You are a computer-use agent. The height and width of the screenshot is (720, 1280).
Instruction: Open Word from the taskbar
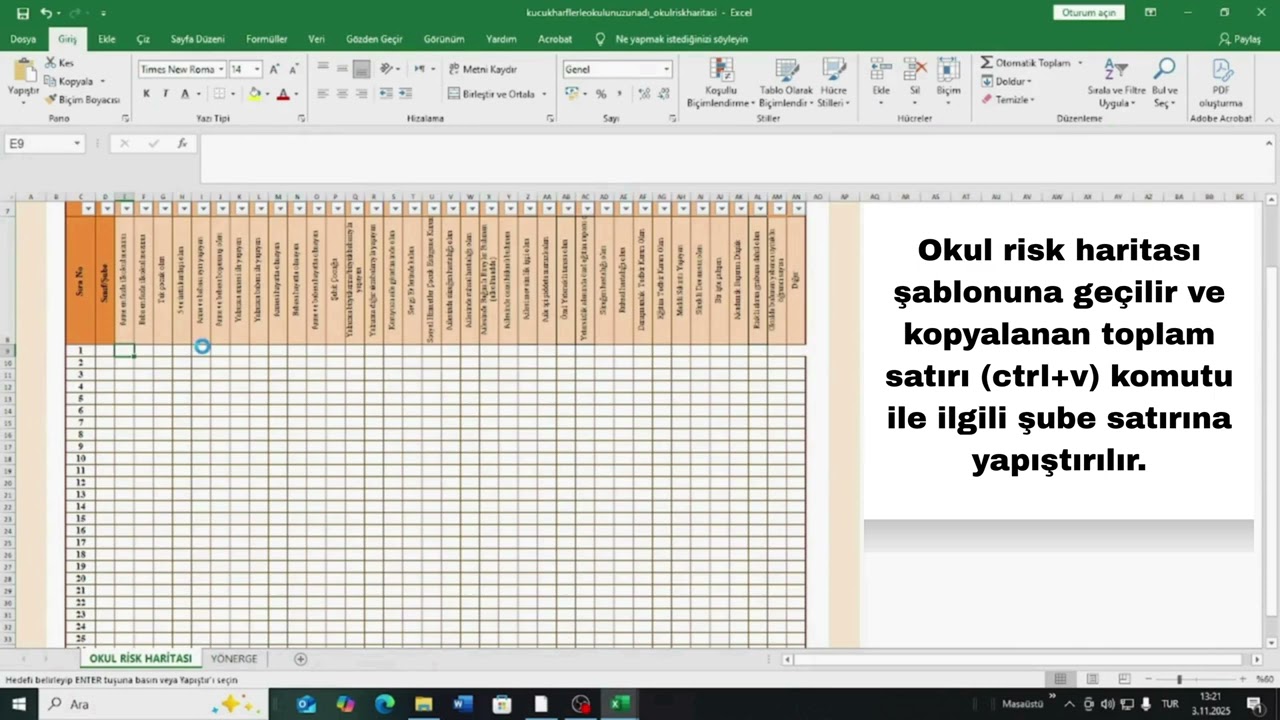(x=462, y=704)
